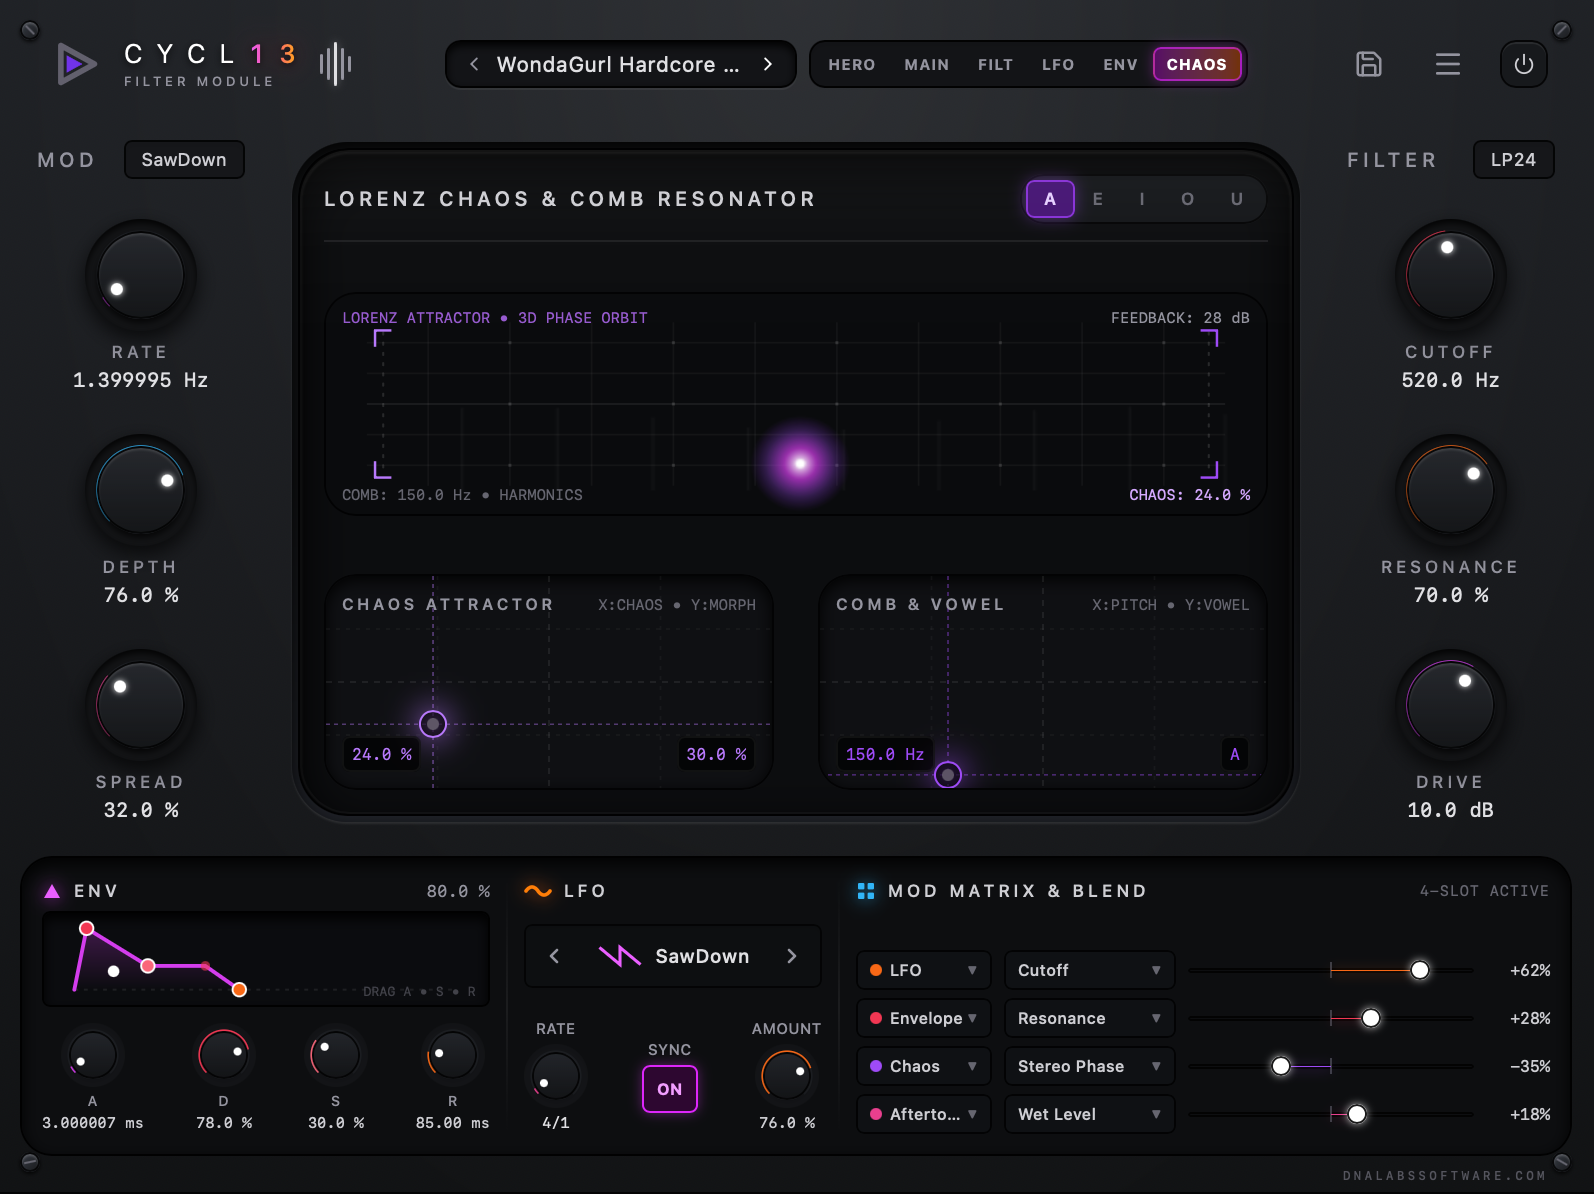The width and height of the screenshot is (1594, 1194).
Task: Click the Mod Matrix grid icon
Action: point(866,891)
